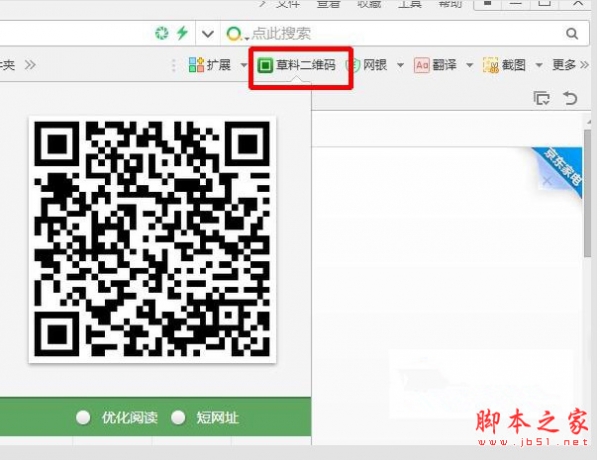The height and width of the screenshot is (460, 600).
Task: Click the undo restore-page arrow icon
Action: [570, 98]
